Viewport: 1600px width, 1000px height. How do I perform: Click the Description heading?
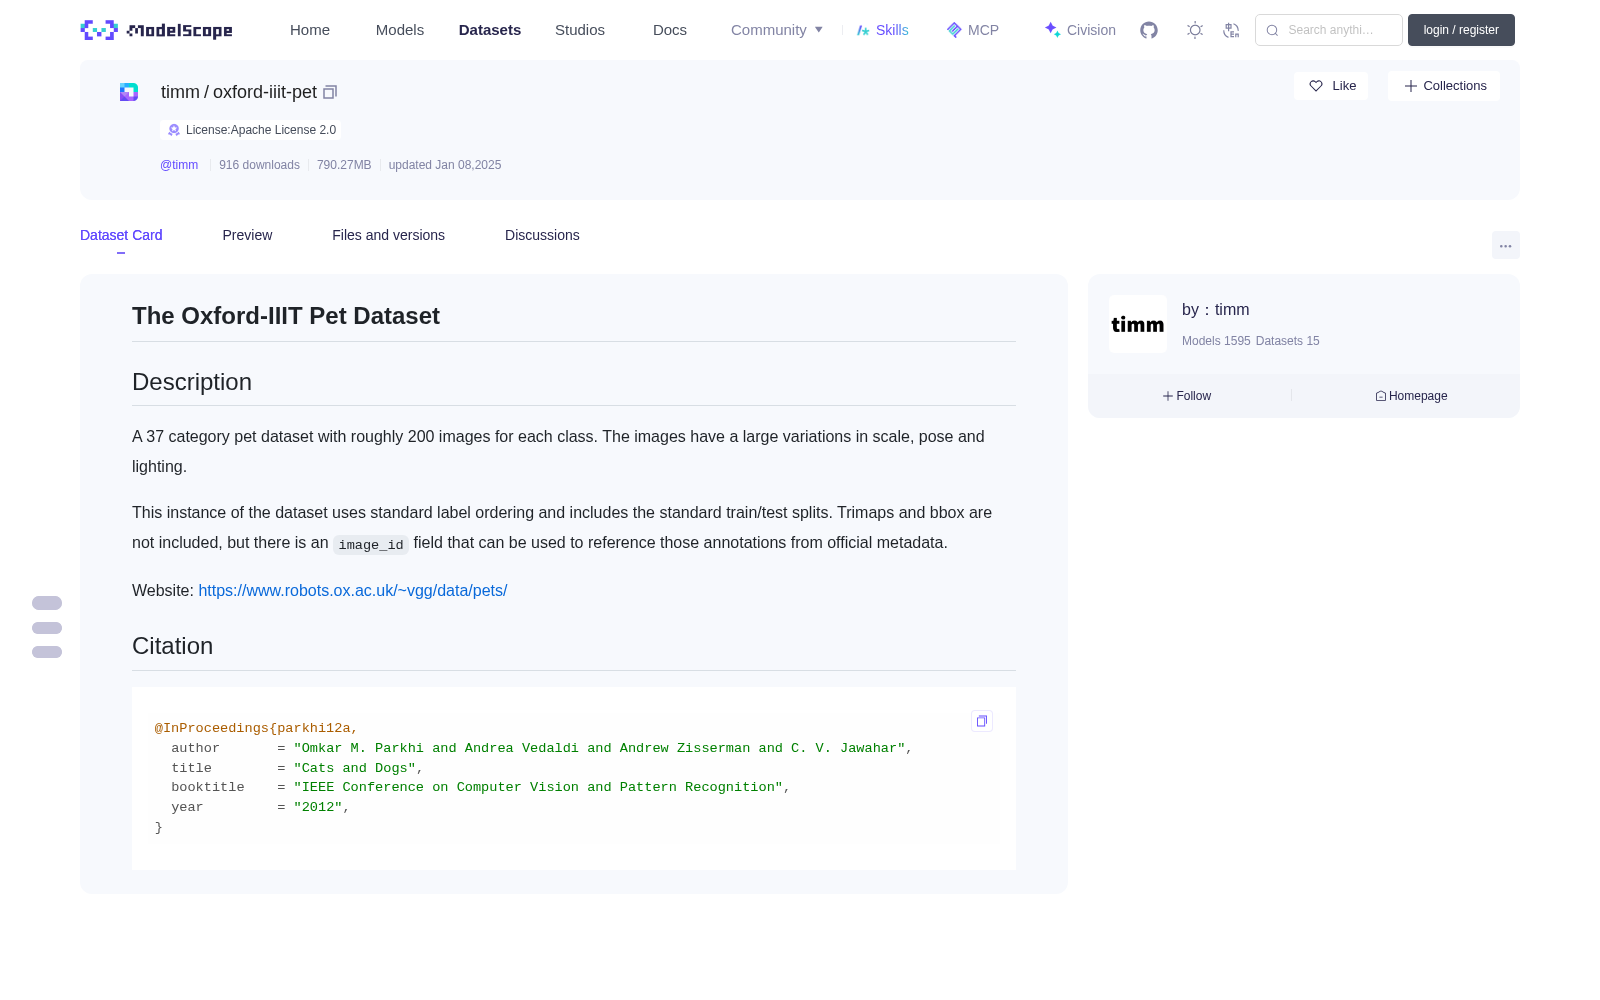[x=192, y=382]
